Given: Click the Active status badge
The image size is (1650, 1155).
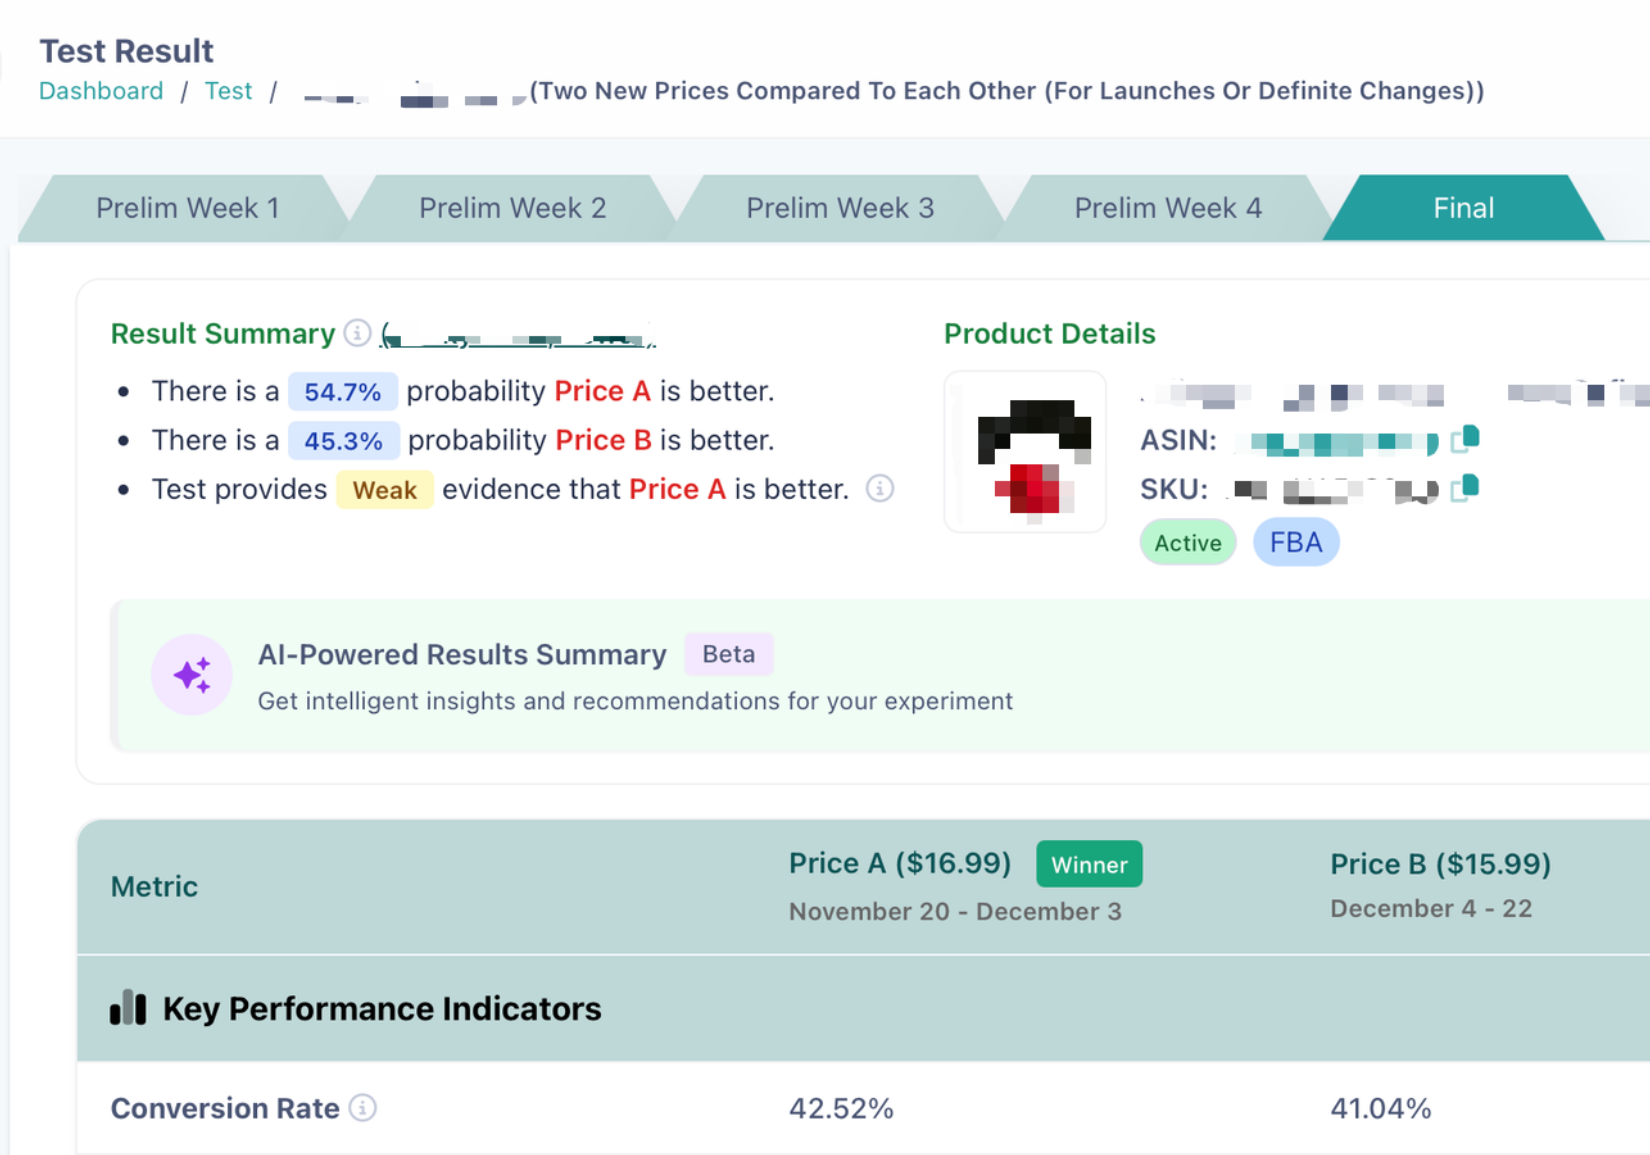Looking at the screenshot, I should (1188, 543).
